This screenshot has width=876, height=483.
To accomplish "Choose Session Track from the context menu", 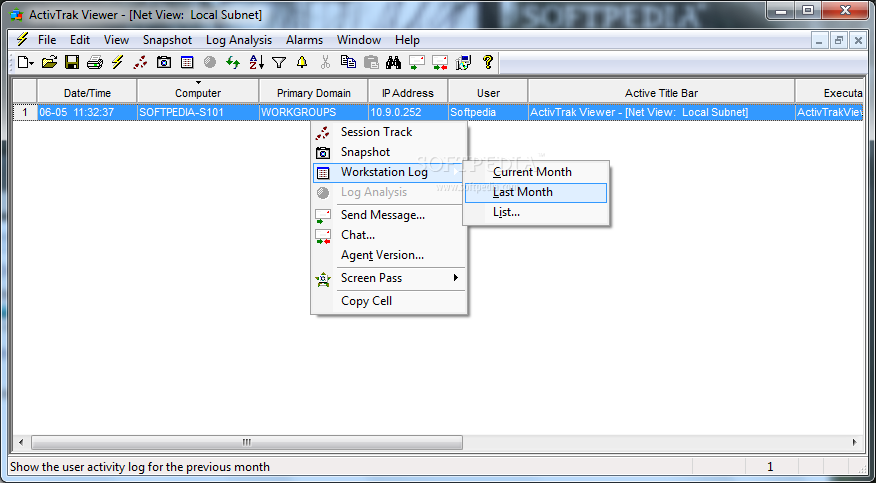I will point(389,132).
